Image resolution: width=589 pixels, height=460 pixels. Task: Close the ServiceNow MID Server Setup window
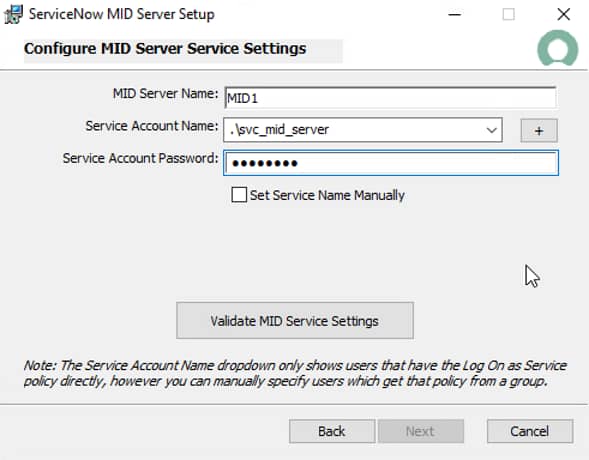click(x=563, y=14)
